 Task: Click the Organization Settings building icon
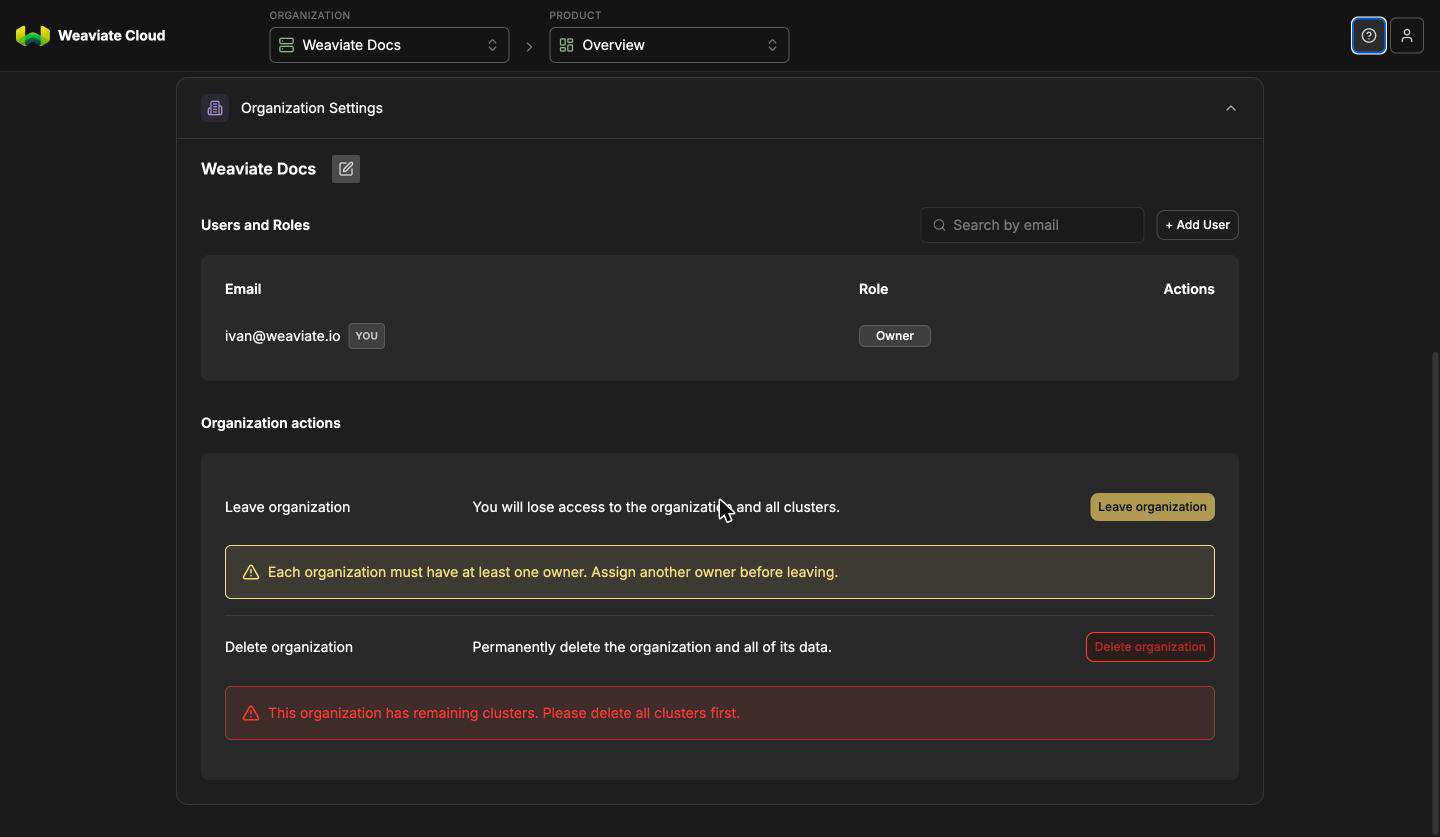pos(215,108)
